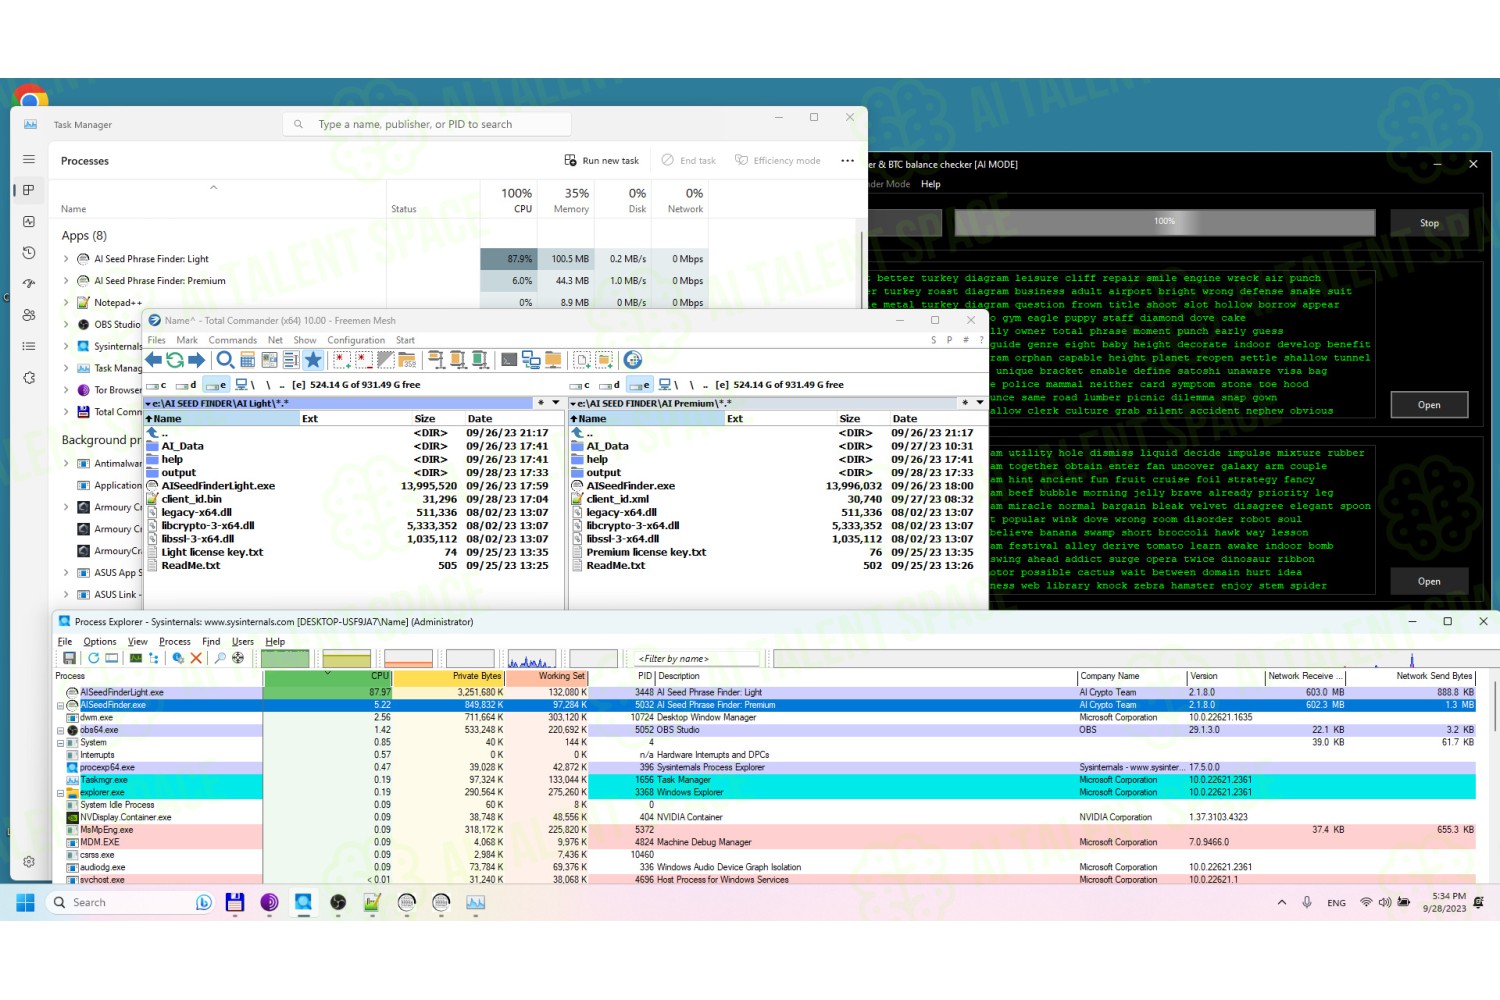The height and width of the screenshot is (1000, 1500).
Task: Open Users page in Task Manager sidebar
Action: point(29,315)
